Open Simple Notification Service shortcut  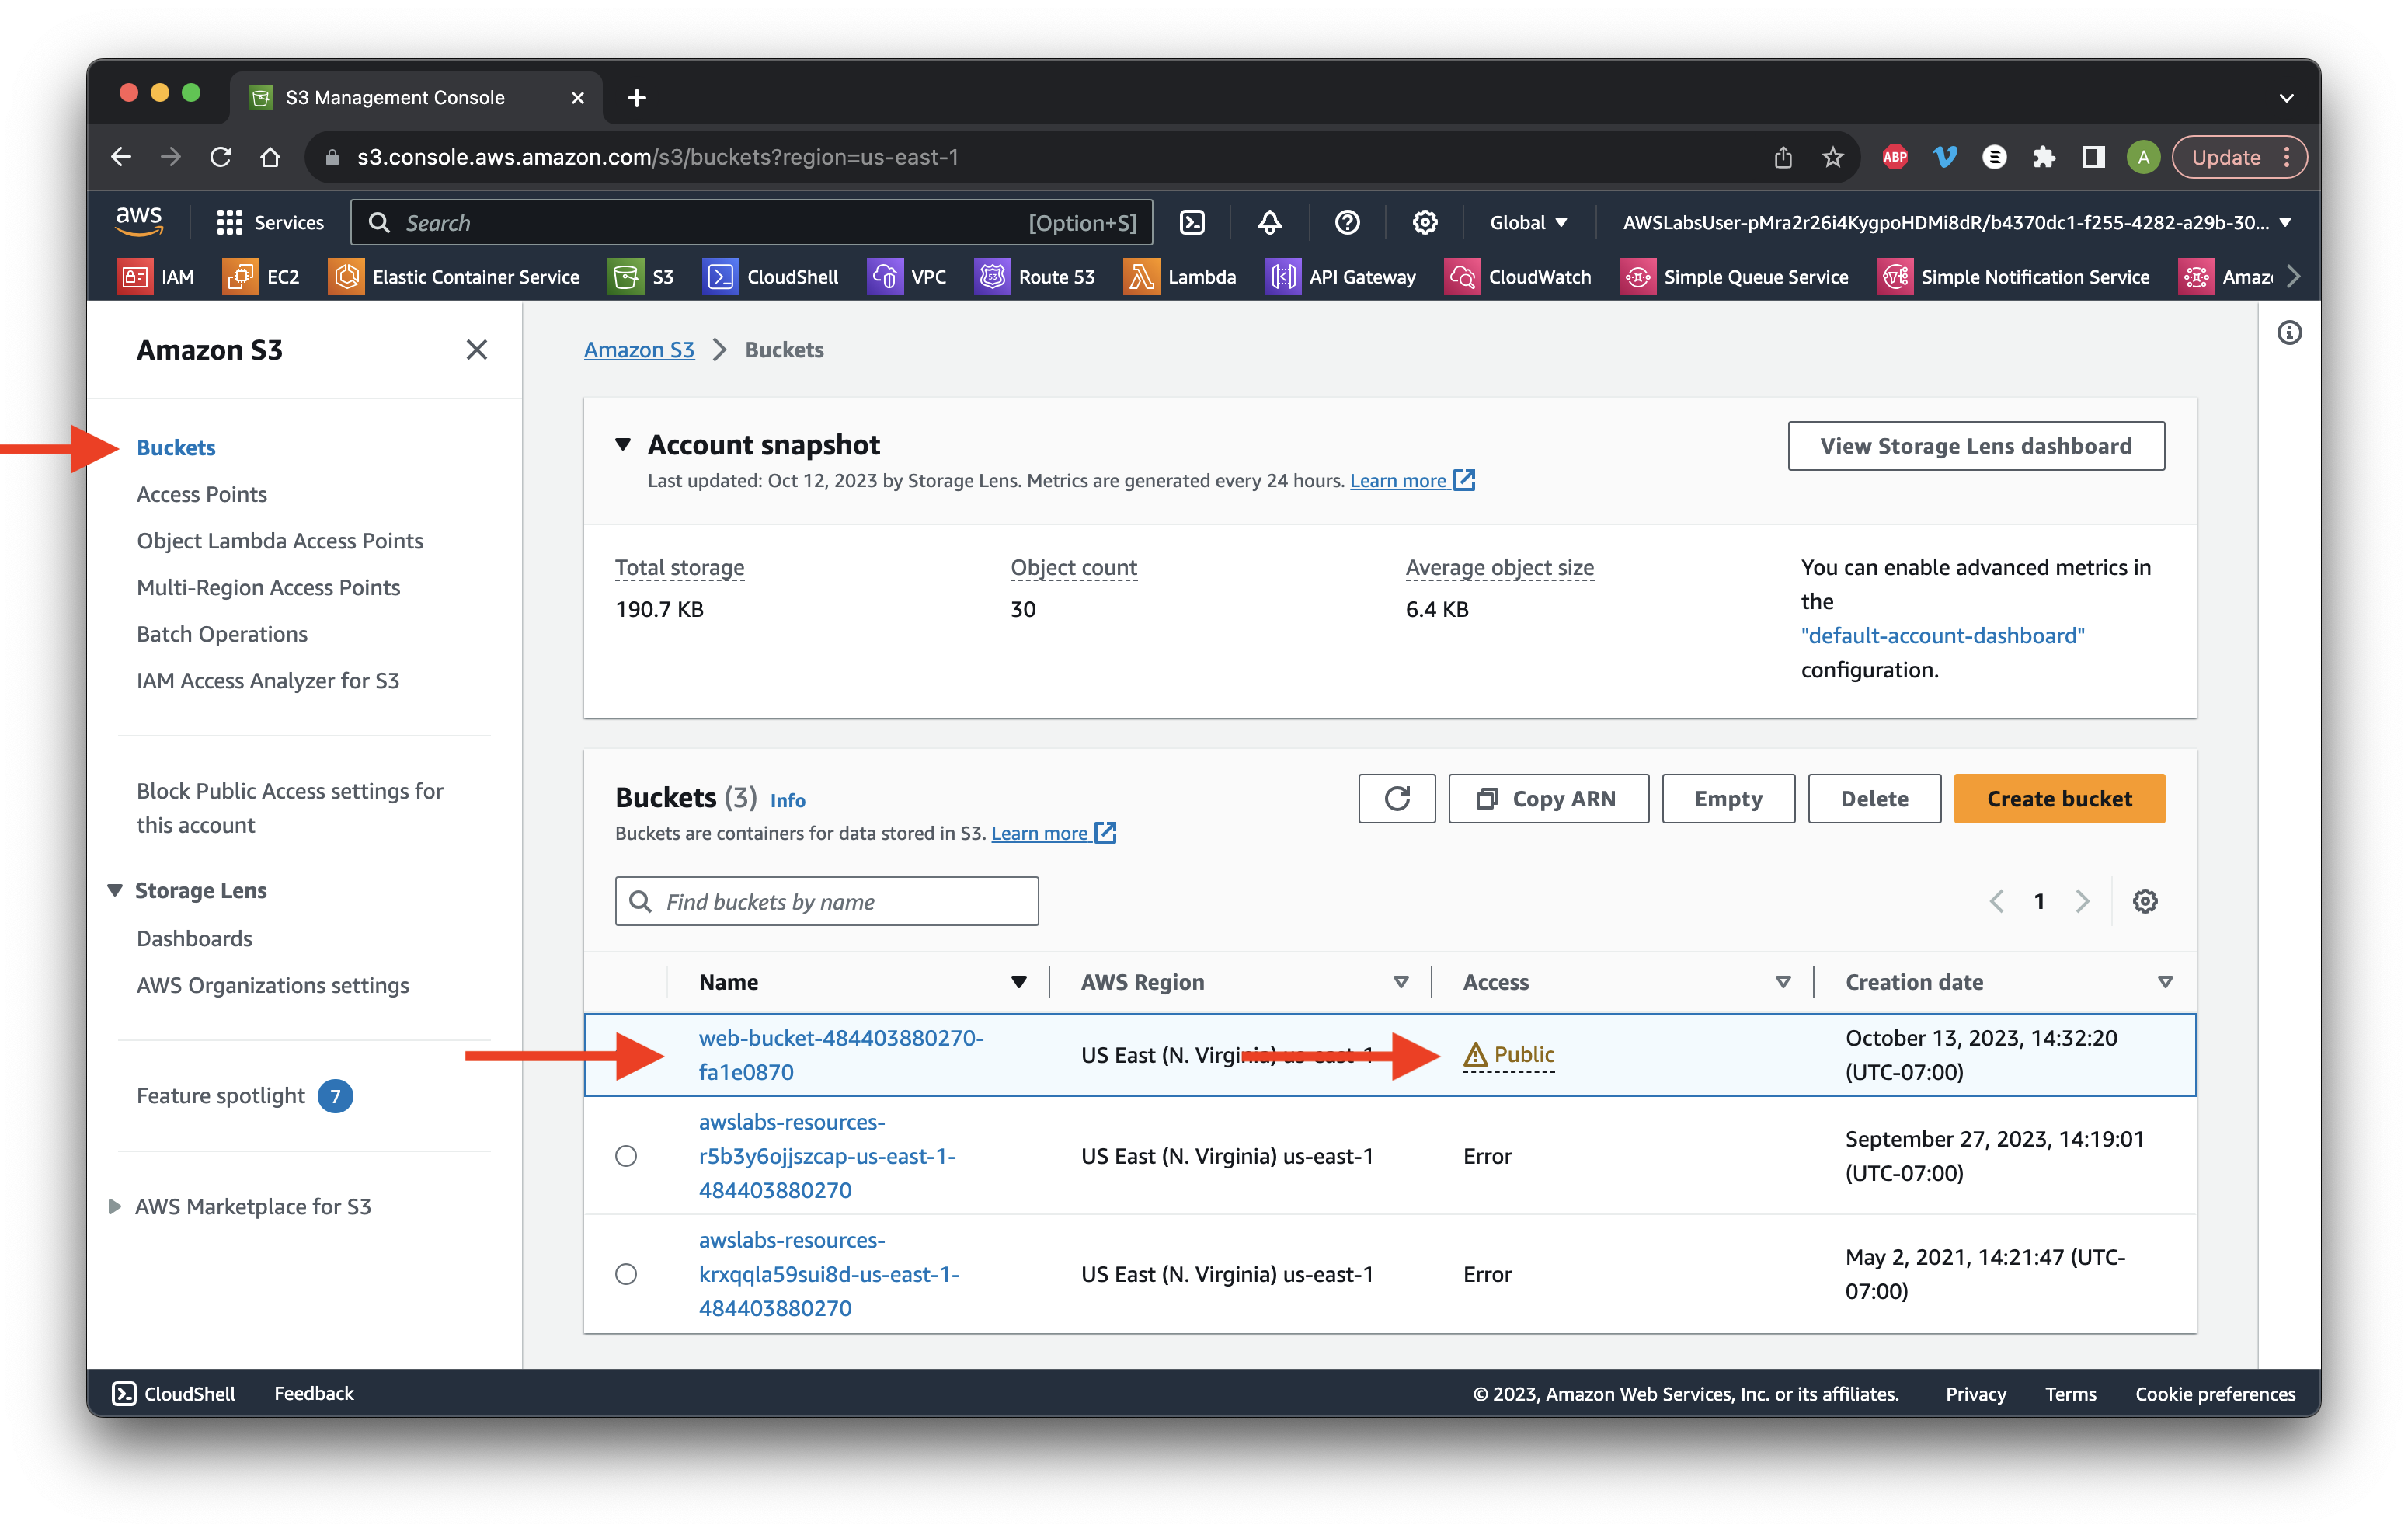pos(2013,277)
